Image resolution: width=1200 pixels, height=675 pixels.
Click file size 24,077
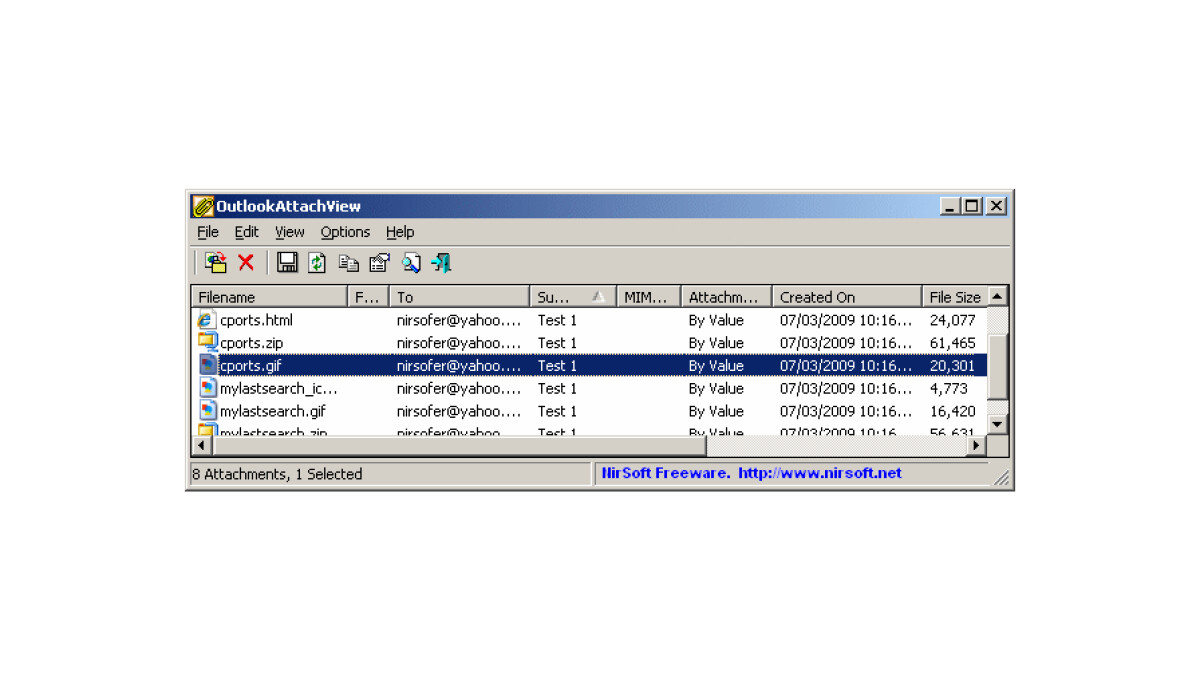[952, 320]
